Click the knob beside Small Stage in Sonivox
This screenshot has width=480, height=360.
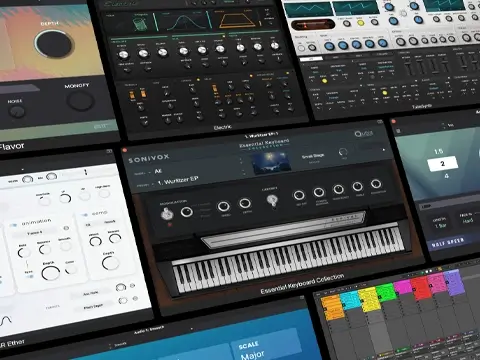coord(343,152)
